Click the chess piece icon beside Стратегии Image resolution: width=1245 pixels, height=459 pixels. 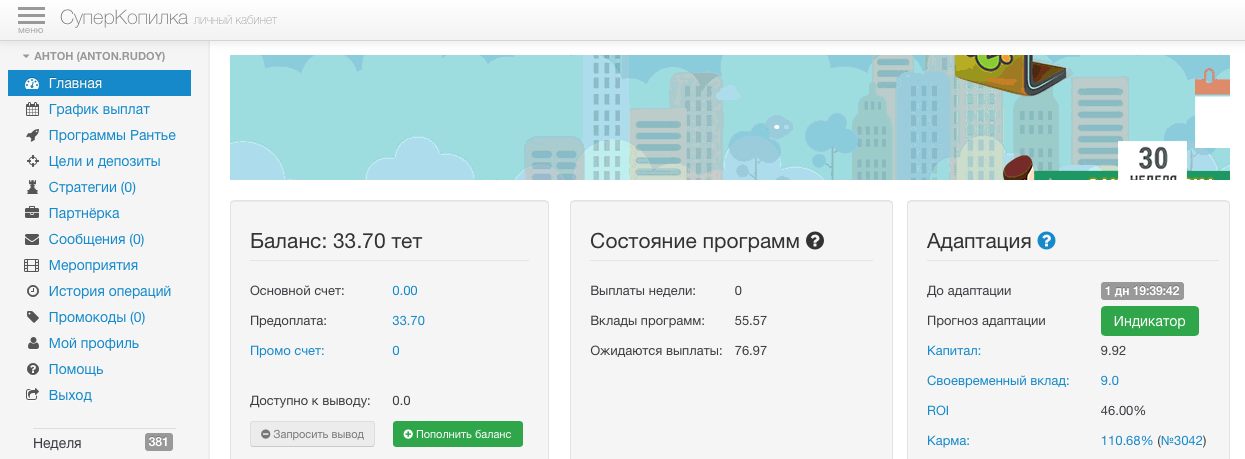click(32, 187)
